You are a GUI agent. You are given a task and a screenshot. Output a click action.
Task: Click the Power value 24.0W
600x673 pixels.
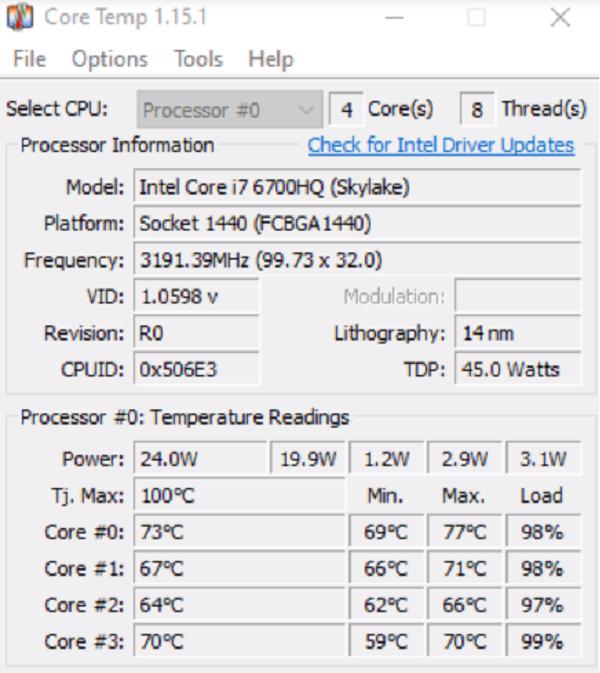(x=200, y=459)
